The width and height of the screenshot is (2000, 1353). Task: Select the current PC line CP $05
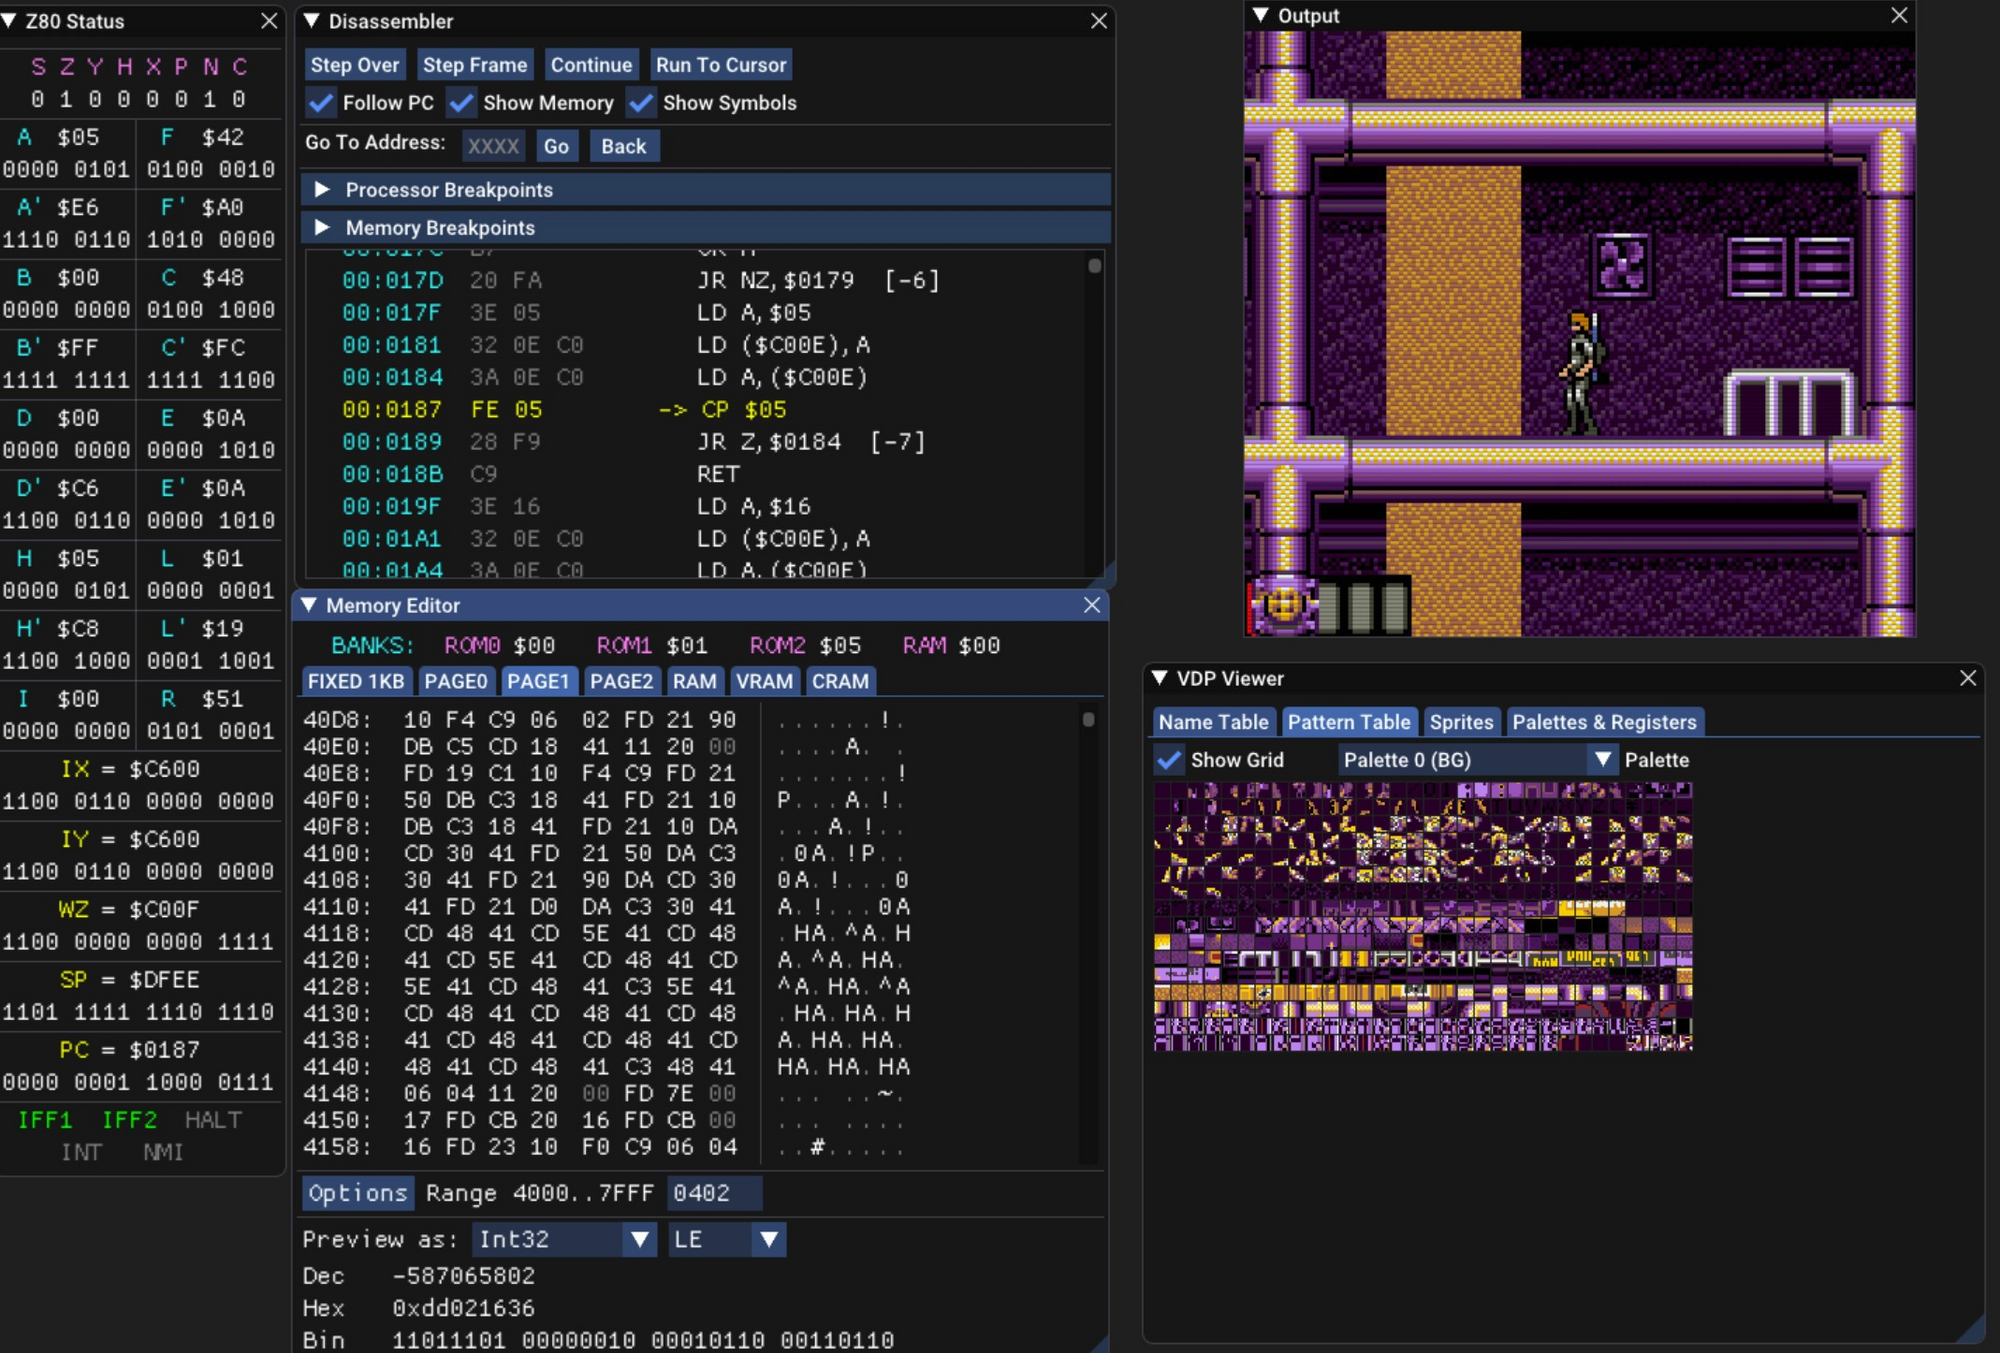(x=704, y=410)
